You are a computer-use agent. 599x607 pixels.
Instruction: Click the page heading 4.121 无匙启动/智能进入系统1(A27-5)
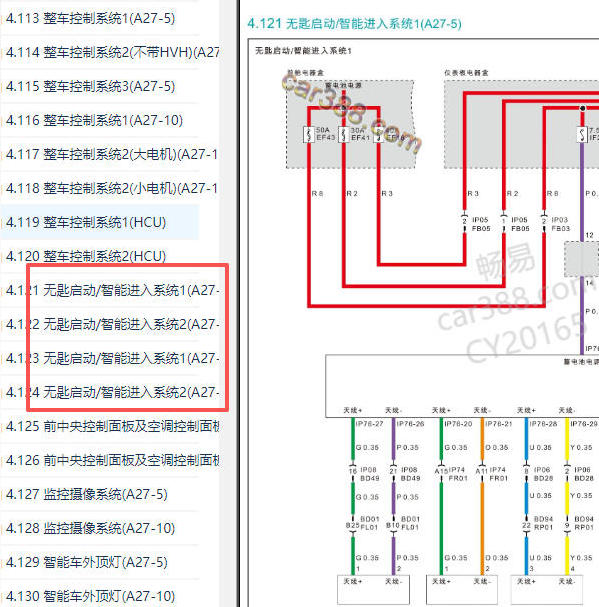(x=354, y=24)
